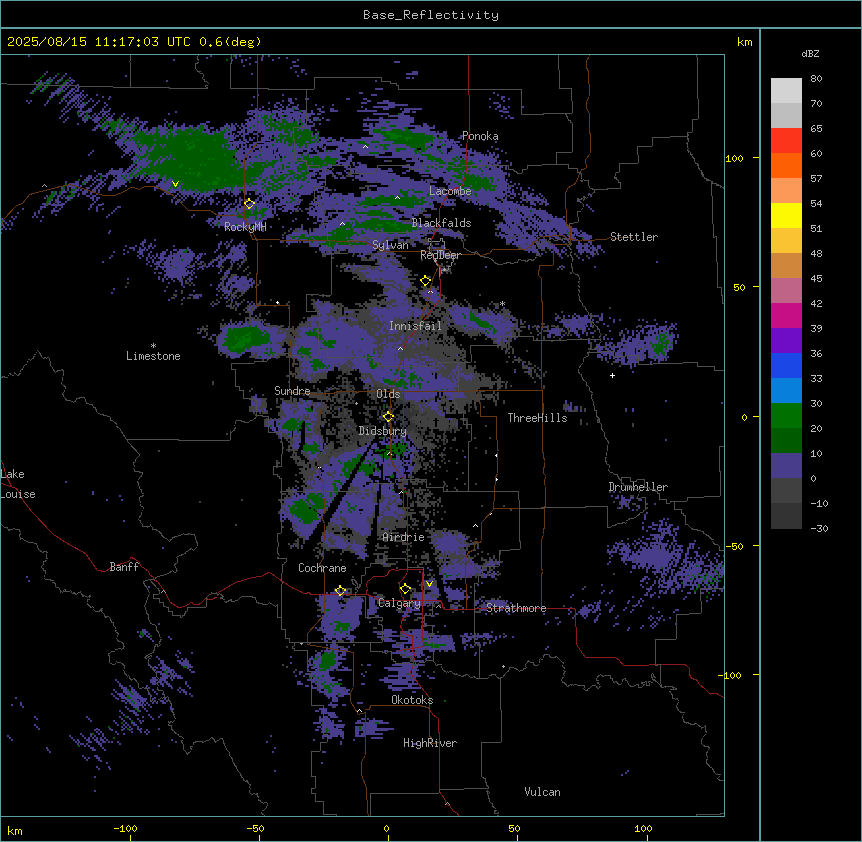Select the royal blue 33-36 dBZ swatch

pyautogui.click(x=786, y=365)
